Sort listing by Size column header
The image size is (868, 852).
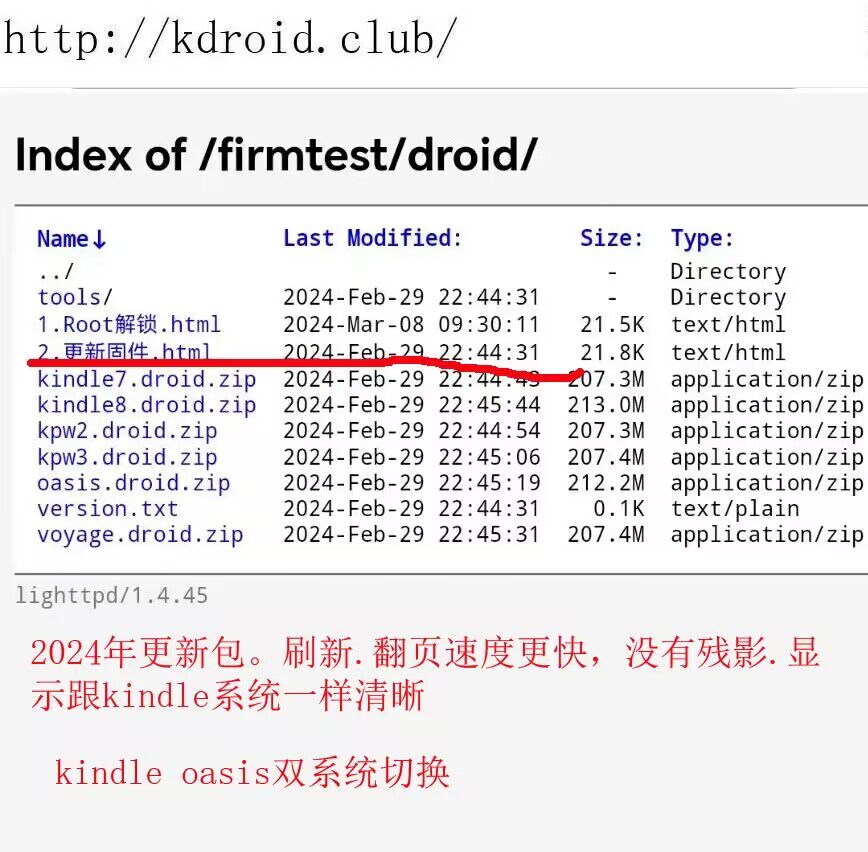tap(611, 238)
